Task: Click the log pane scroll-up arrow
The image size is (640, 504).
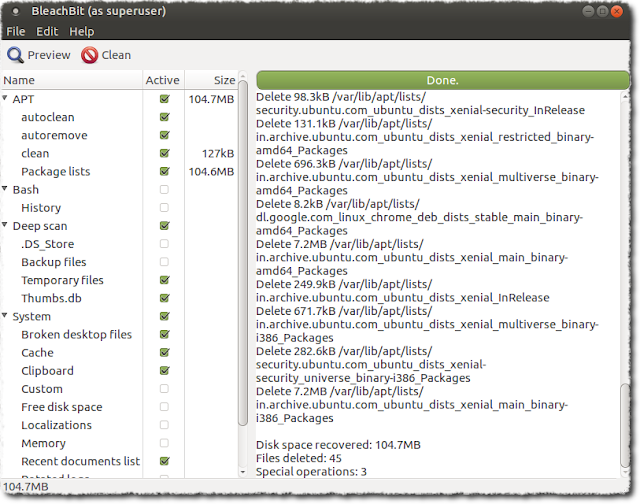Action: [625, 97]
